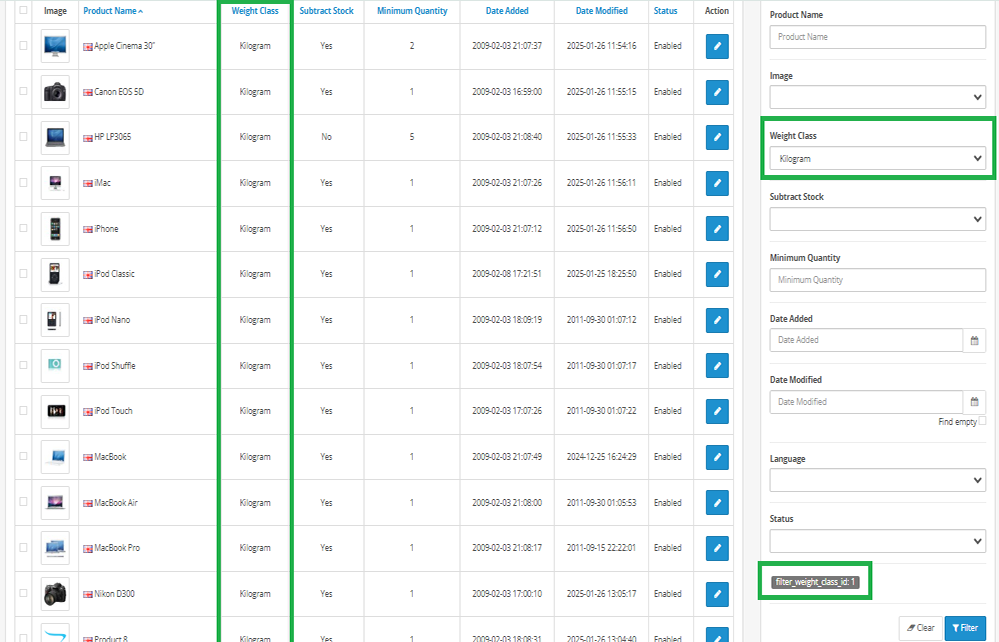Sort by Subtract Stock column
Image resolution: width=999 pixels, height=642 pixels.
point(326,11)
